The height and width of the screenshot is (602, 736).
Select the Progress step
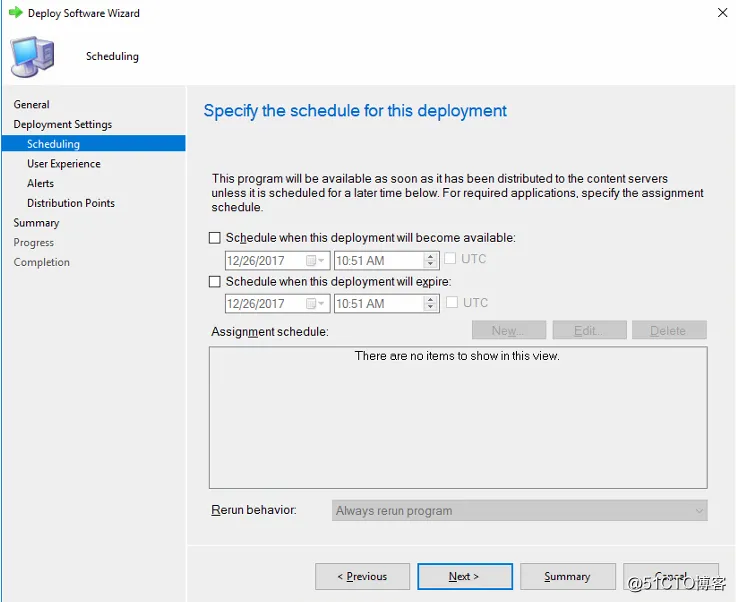[x=33, y=243]
